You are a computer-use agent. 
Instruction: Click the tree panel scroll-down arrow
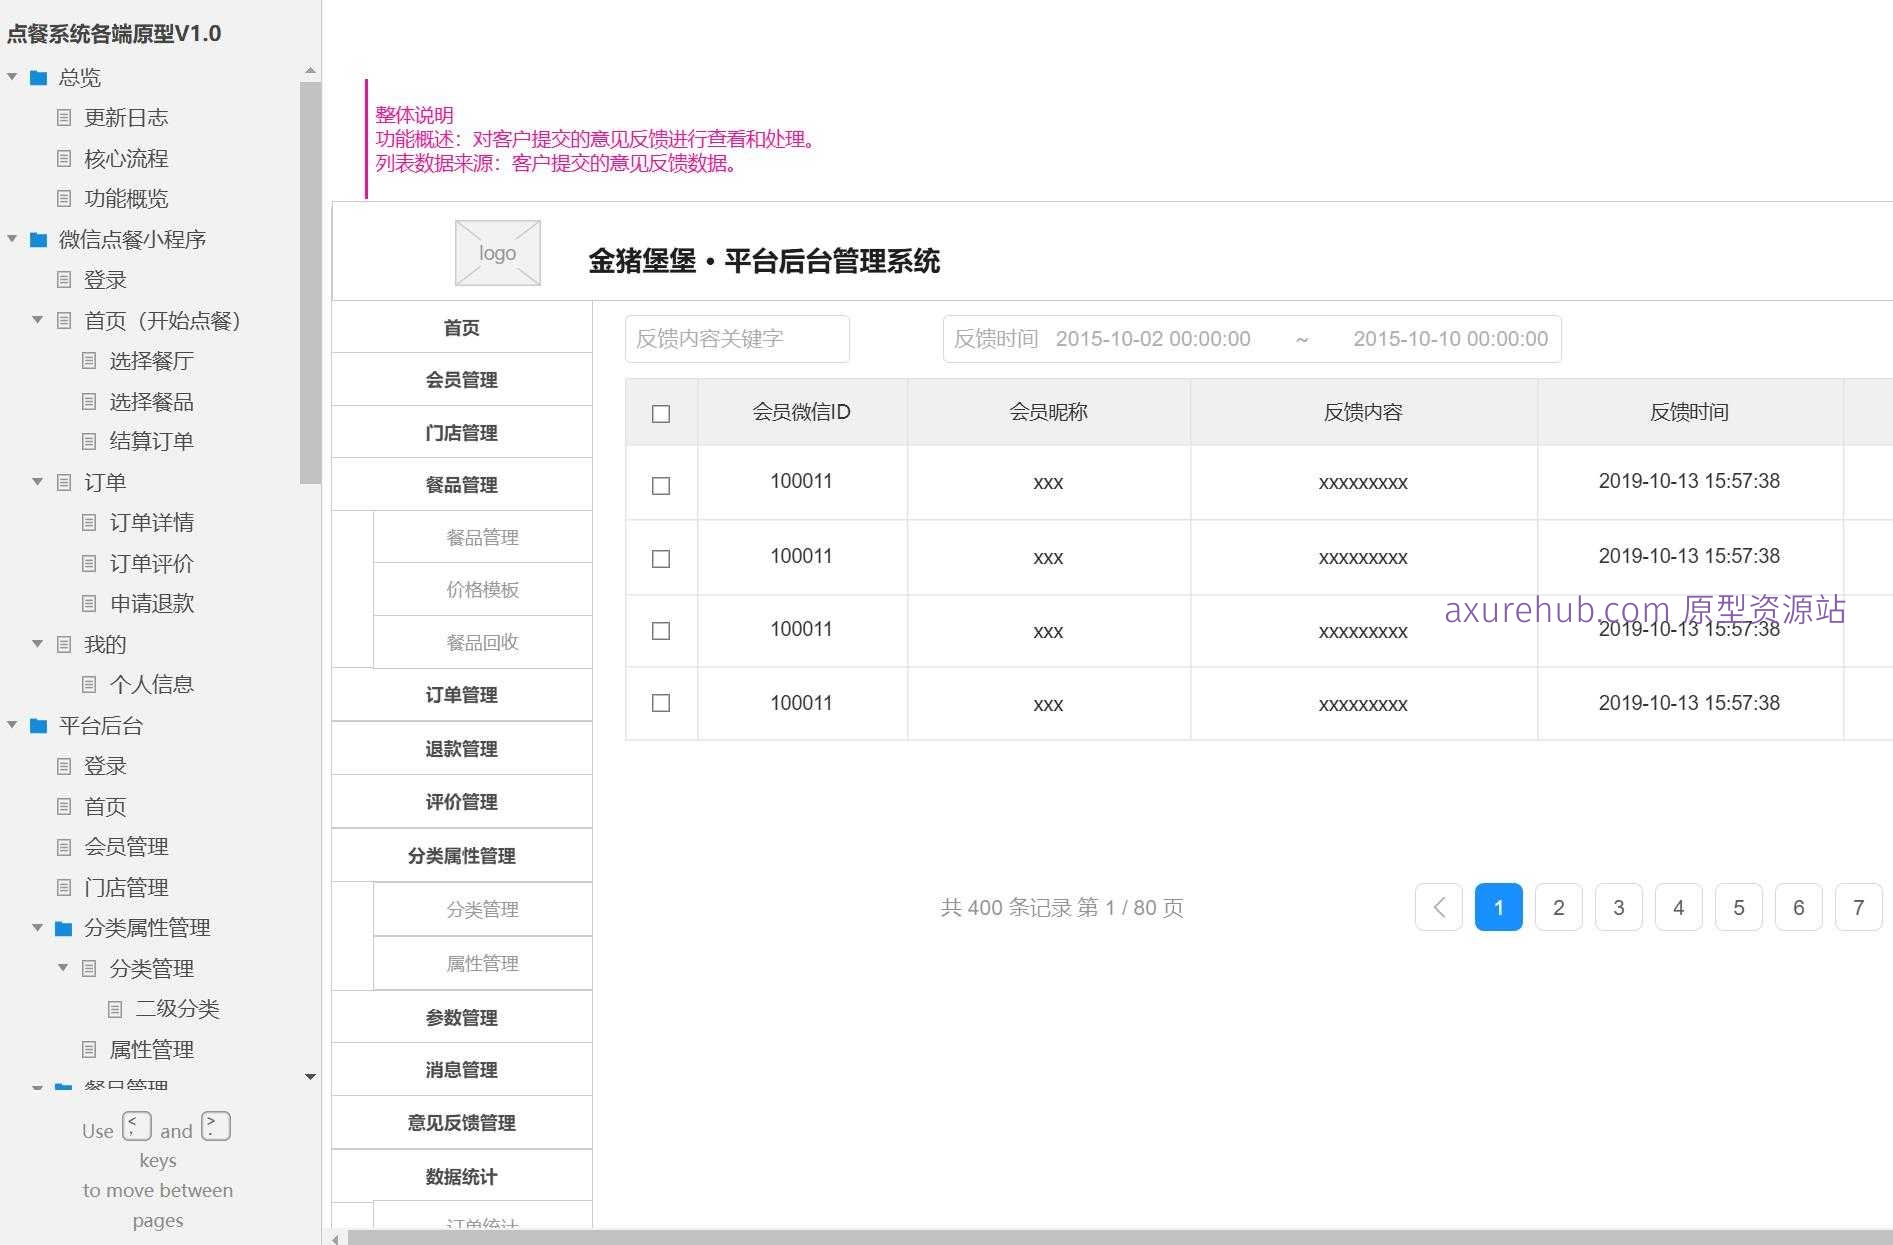310,1076
